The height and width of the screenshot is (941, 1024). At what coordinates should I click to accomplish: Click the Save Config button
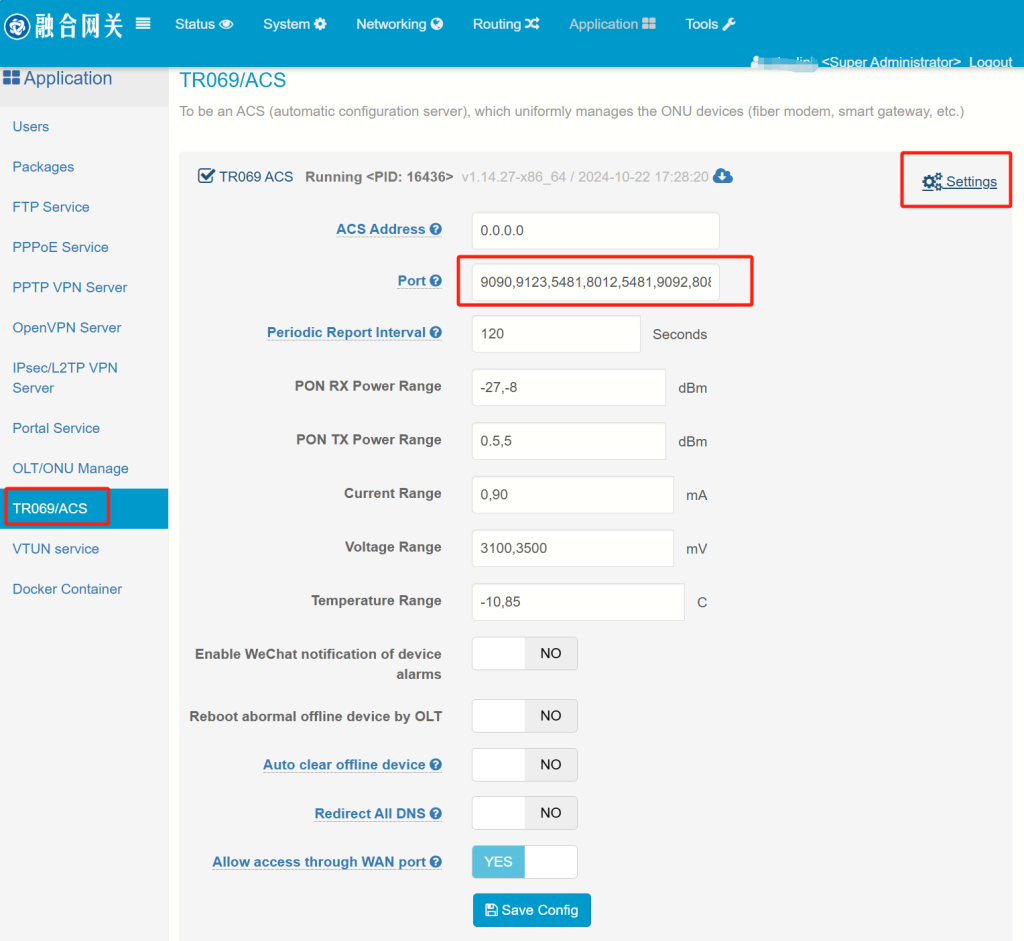(x=532, y=910)
